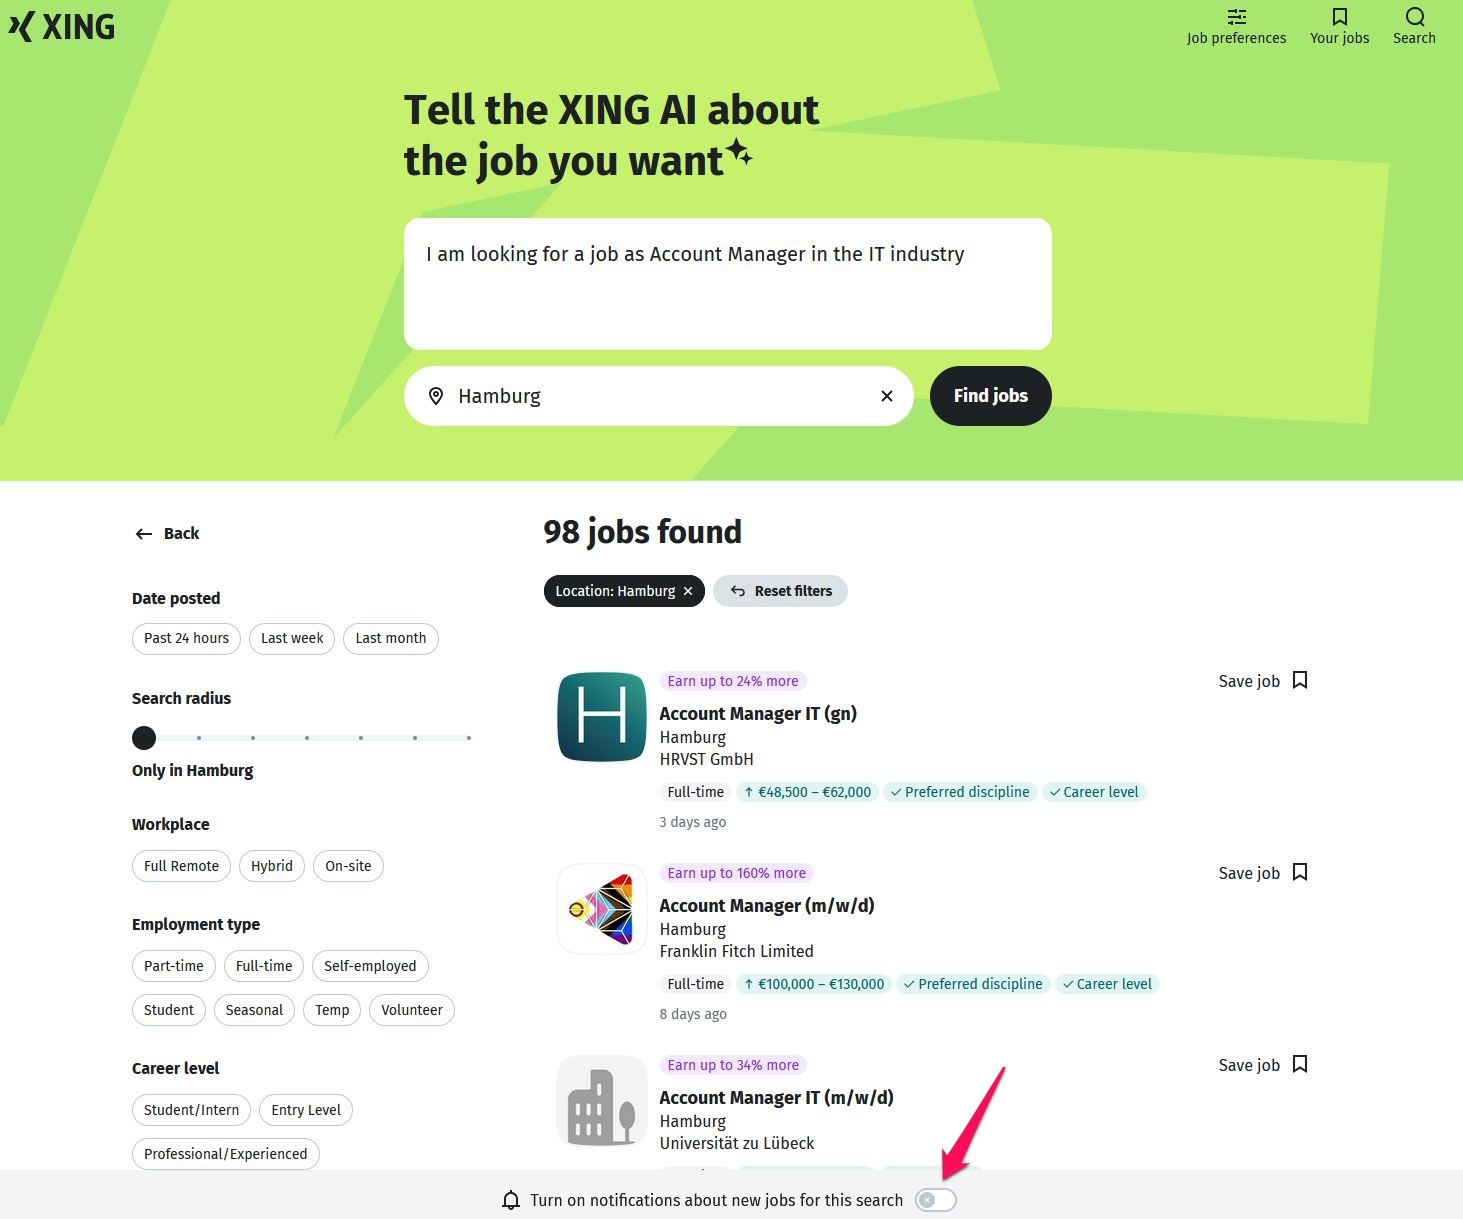1463x1219 pixels.
Task: Toggle the Full Remote workplace filter
Action: [x=181, y=866]
